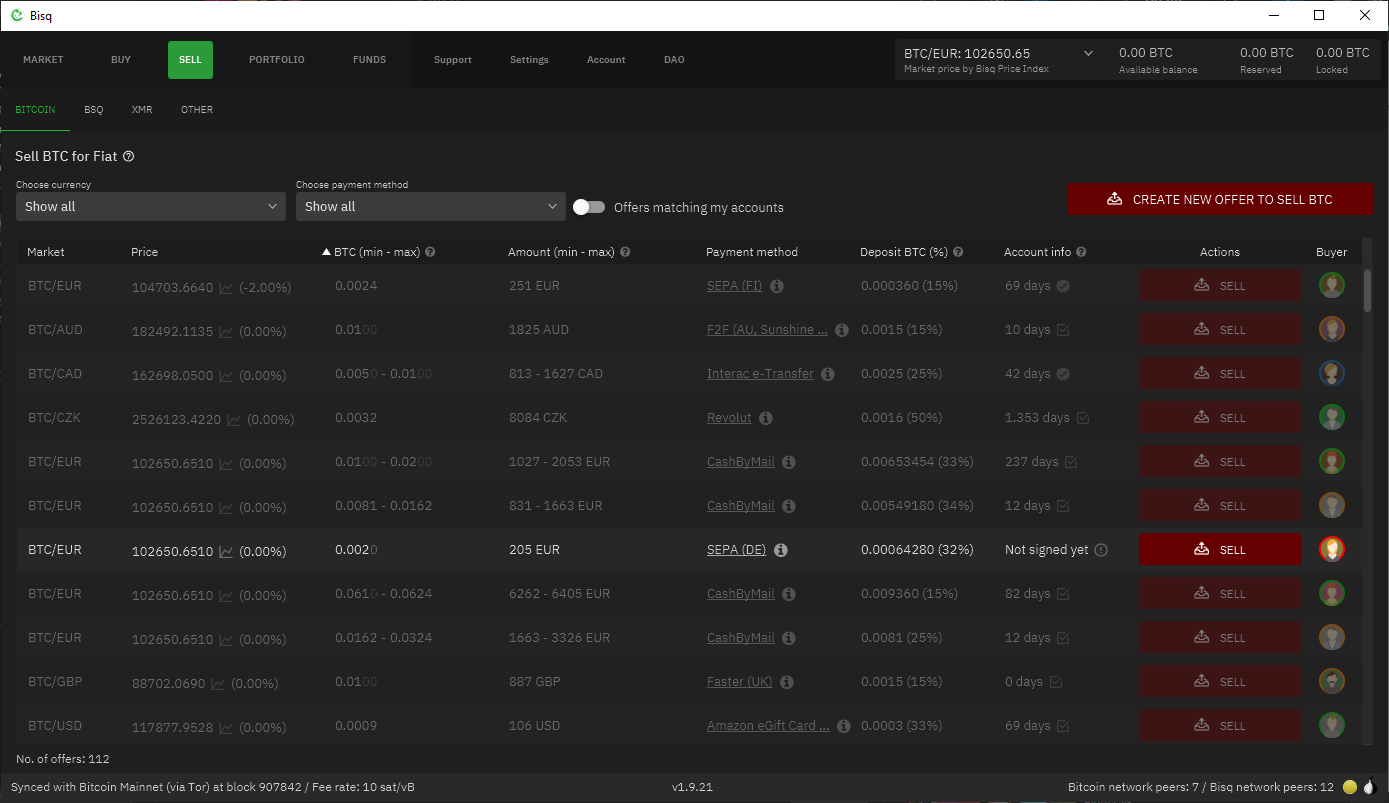Click help icon next to Deposit BTC (%)
Viewport: 1389px width, 803px height.
958,253
